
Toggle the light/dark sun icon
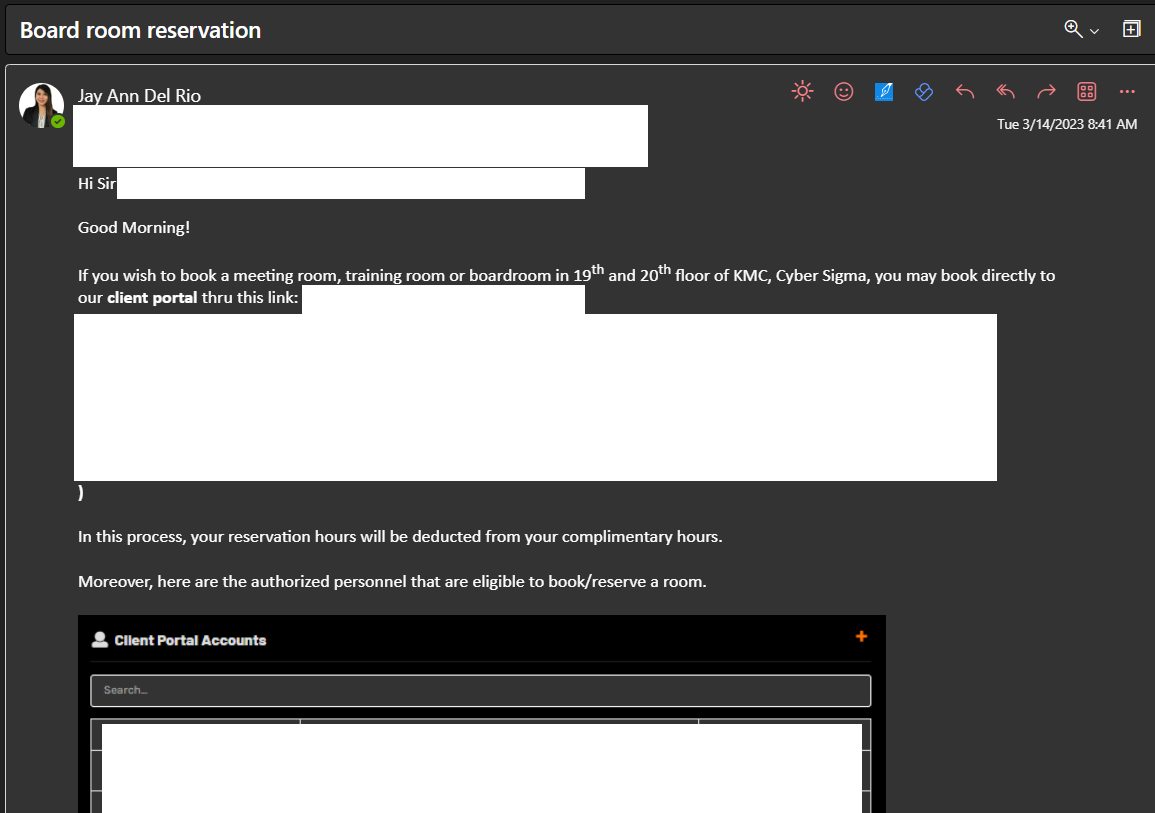tap(802, 91)
